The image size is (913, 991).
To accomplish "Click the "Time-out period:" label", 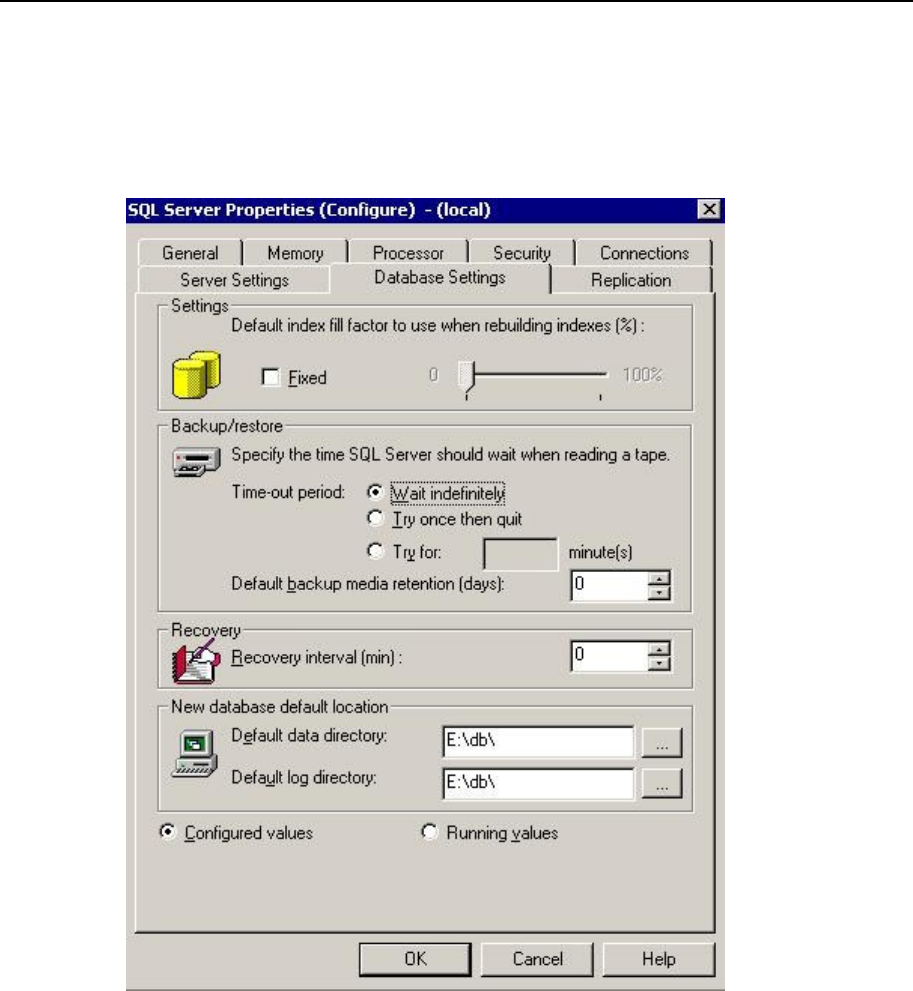I will tap(288, 492).
